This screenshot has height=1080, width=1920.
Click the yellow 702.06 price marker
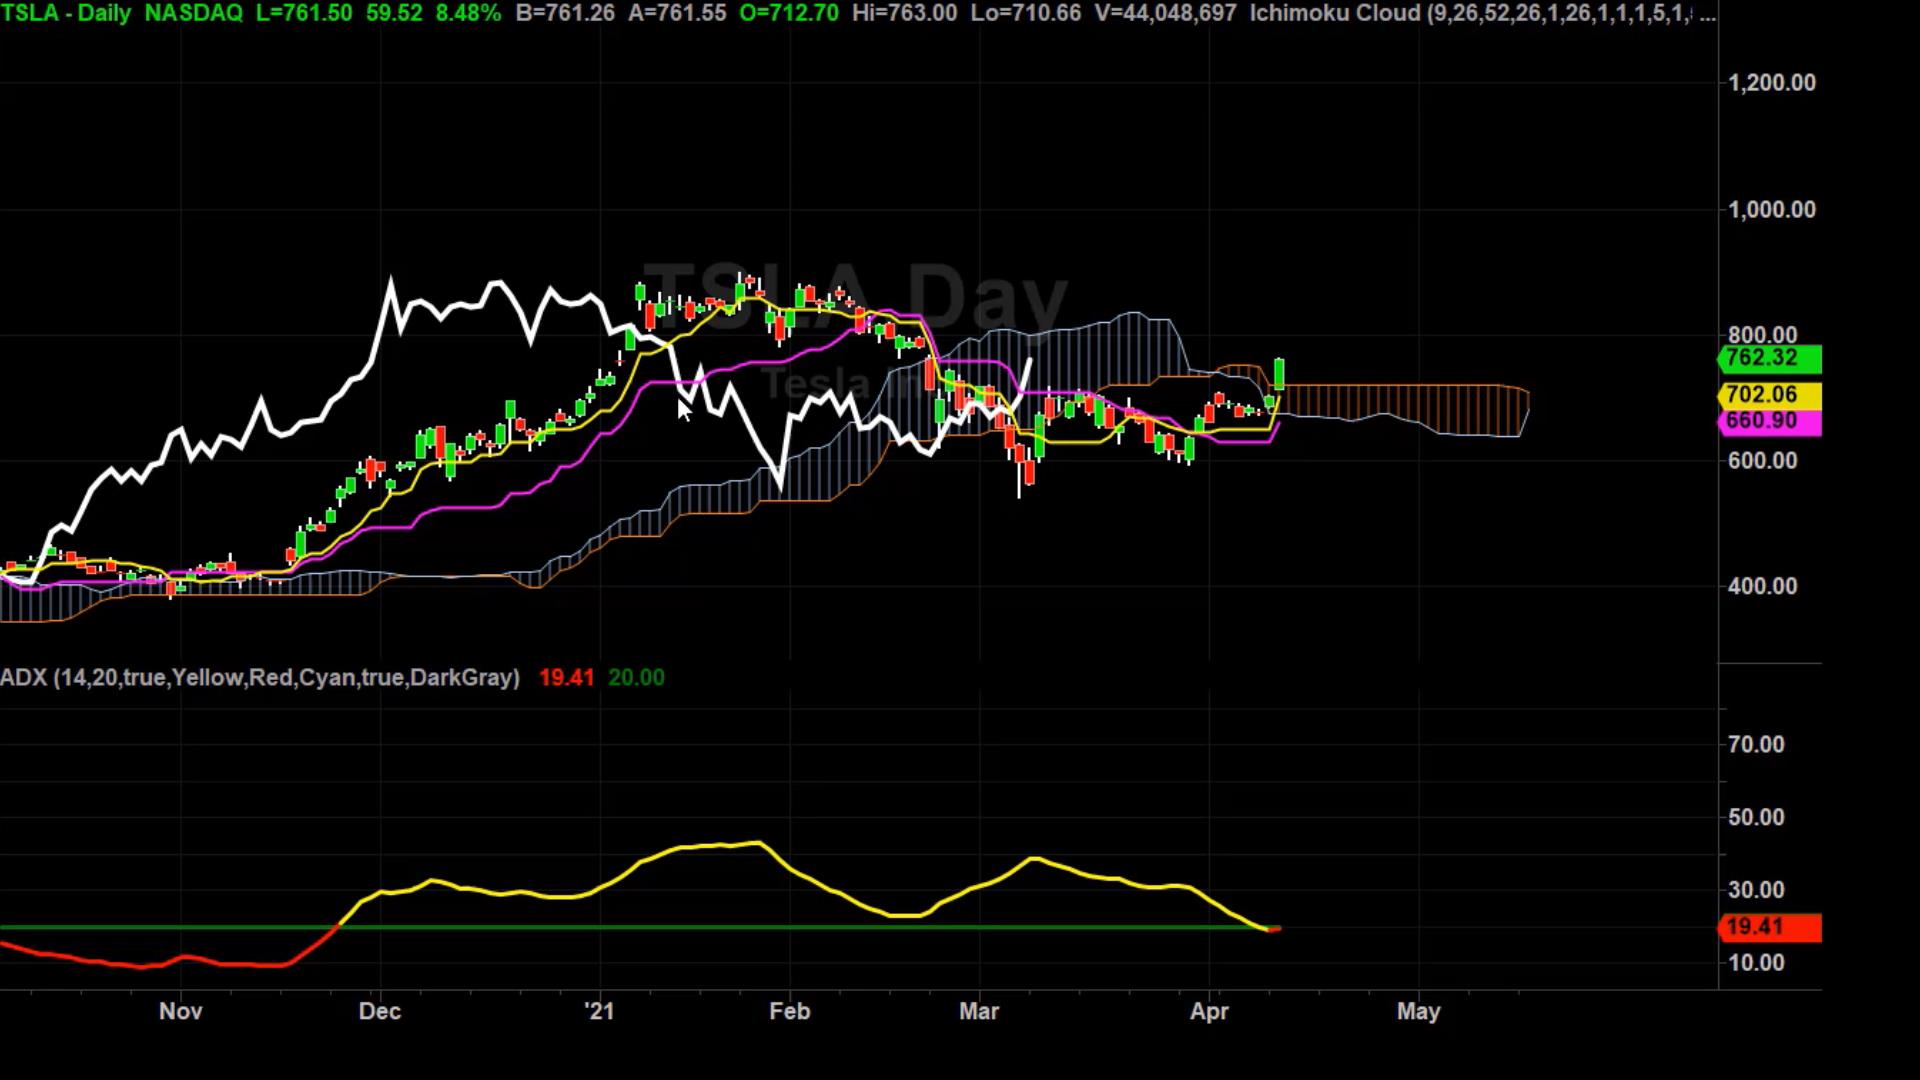pos(1769,395)
